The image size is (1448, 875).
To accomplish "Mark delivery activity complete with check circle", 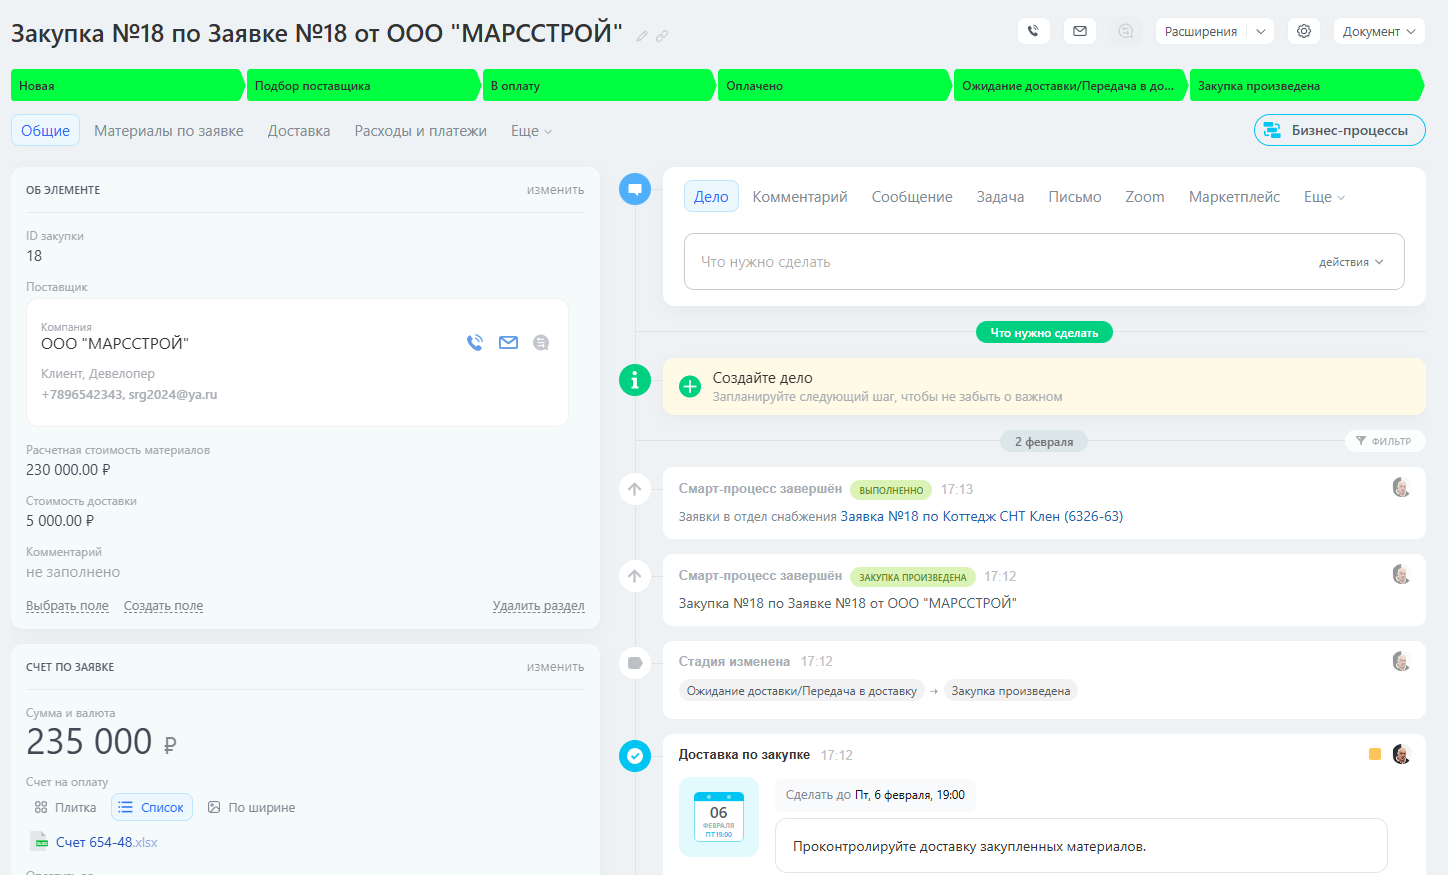I will tap(635, 756).
